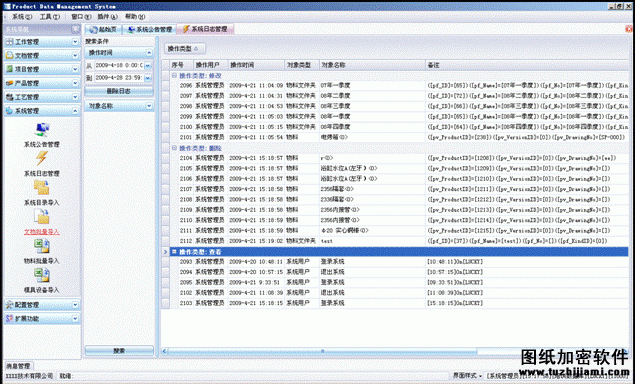
Task: Open the end date dropdown arrow
Action: (148, 78)
